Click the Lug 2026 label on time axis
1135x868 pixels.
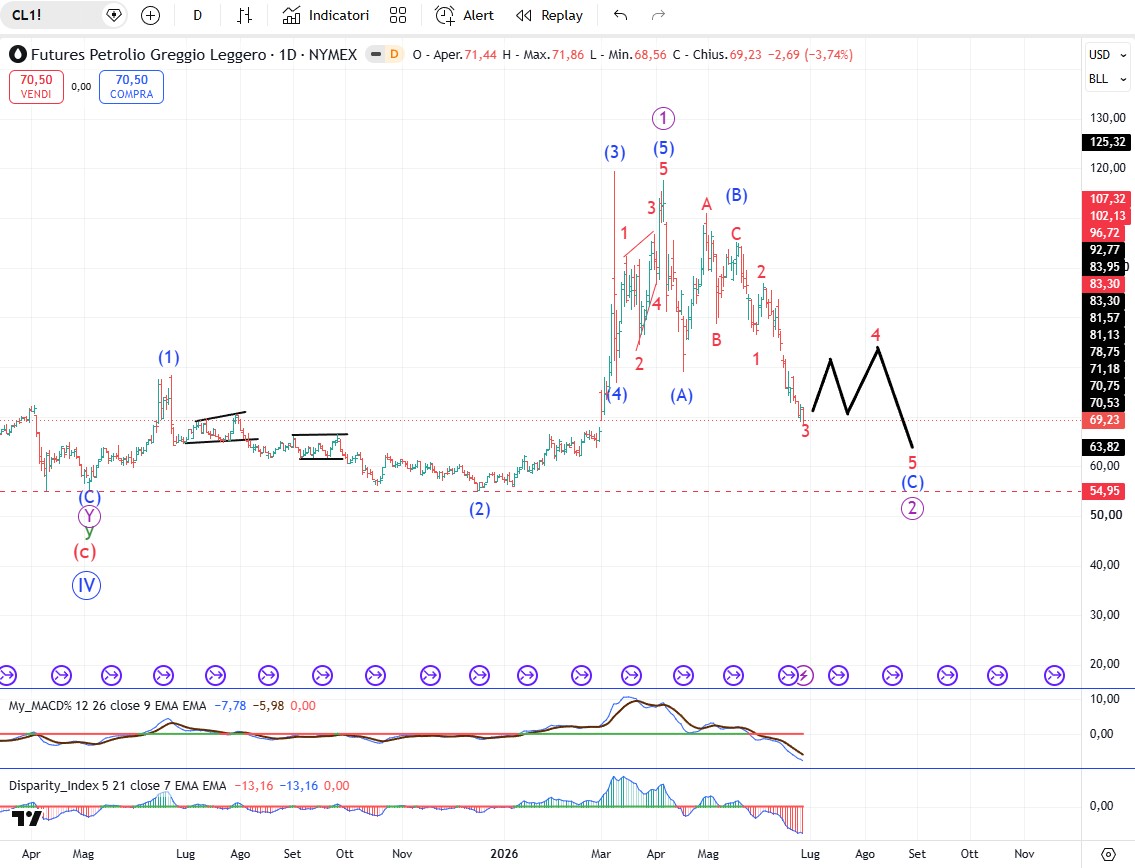coord(810,854)
